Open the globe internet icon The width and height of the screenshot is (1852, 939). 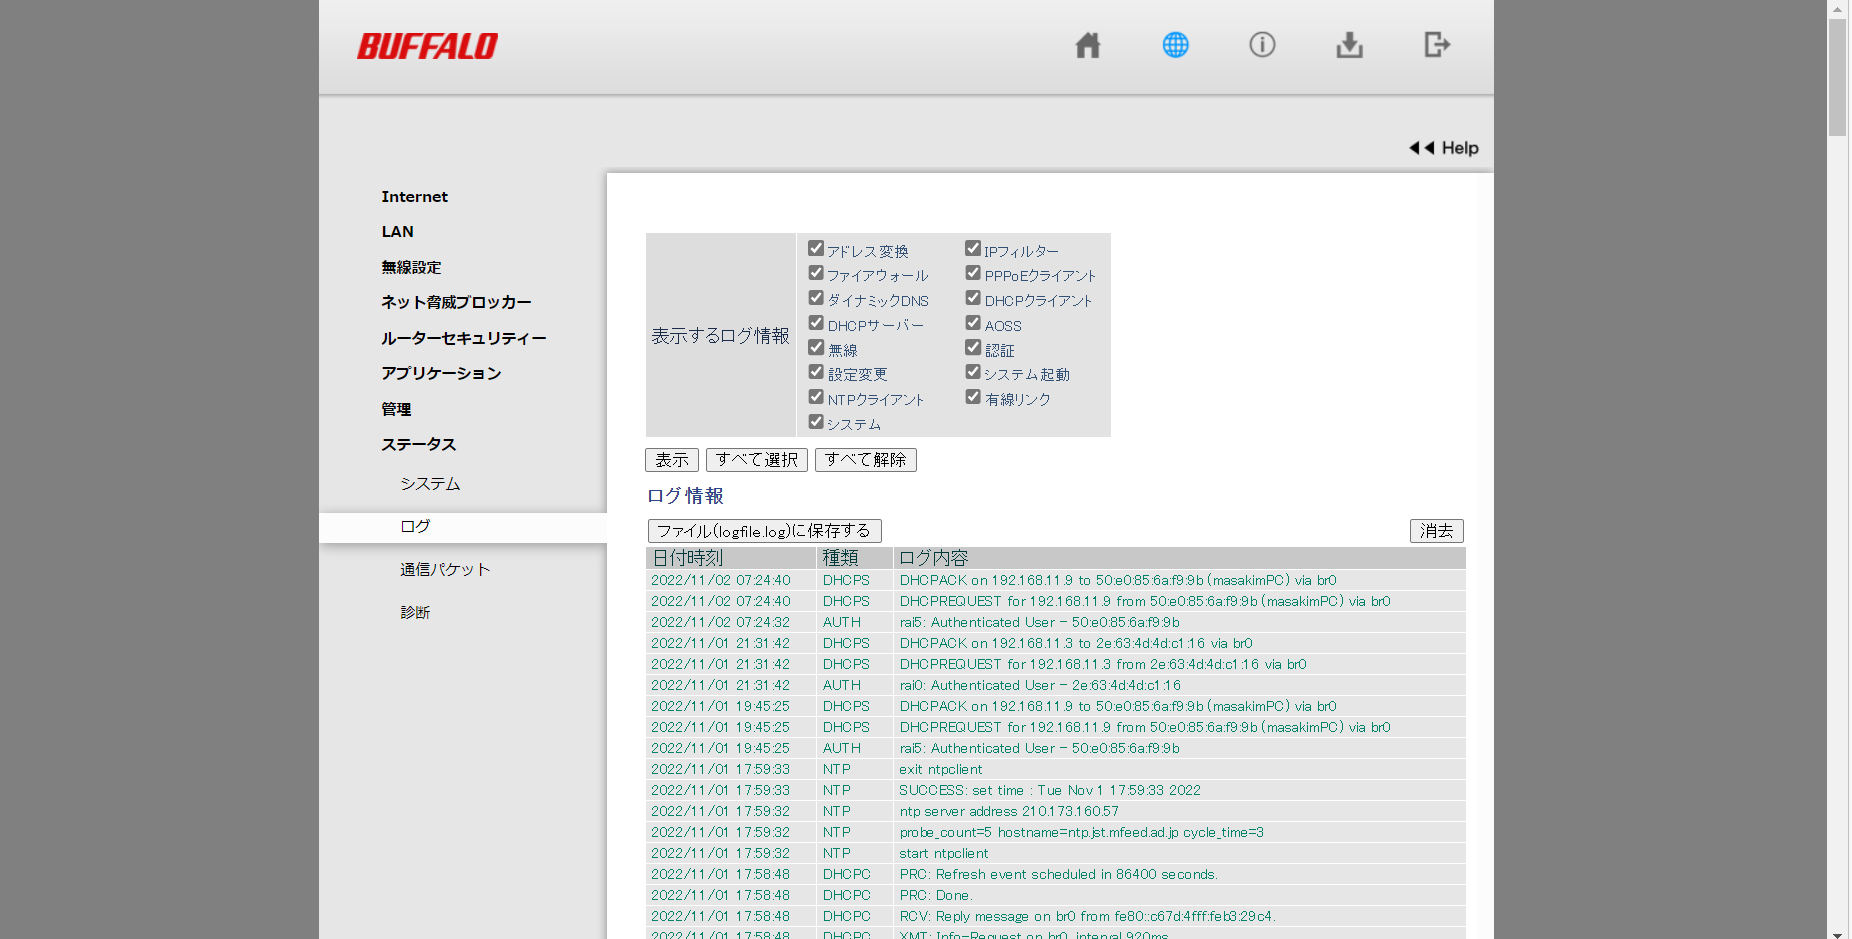[x=1175, y=45]
